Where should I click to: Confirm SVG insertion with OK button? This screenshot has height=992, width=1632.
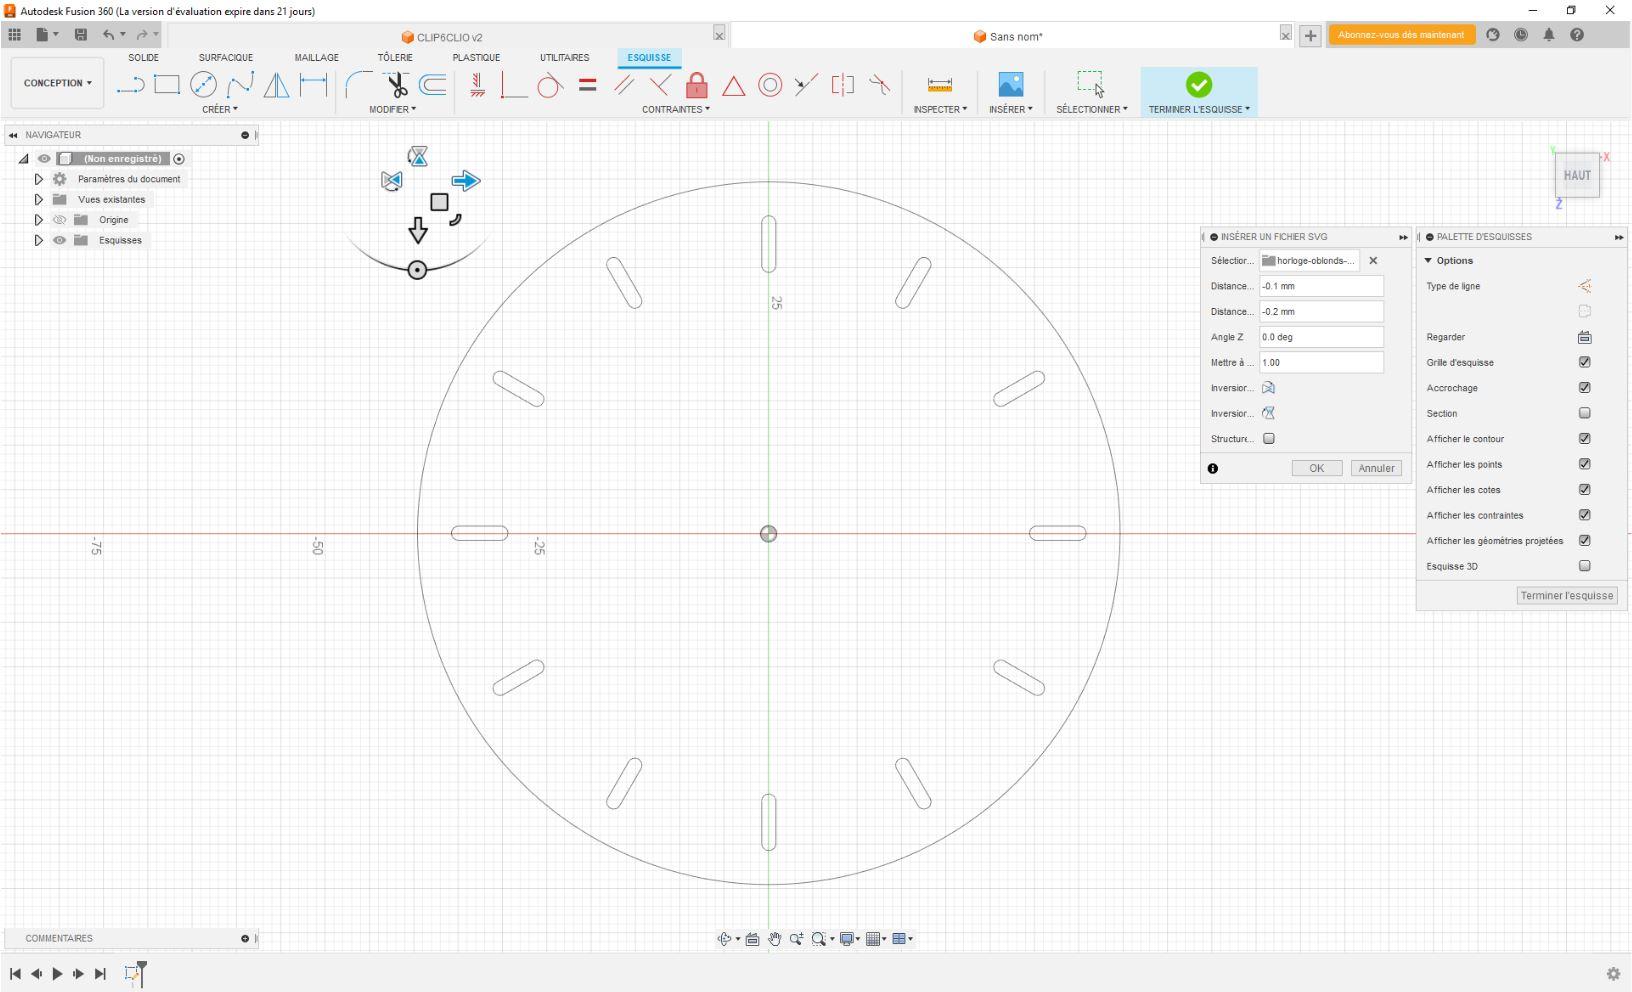(1316, 468)
